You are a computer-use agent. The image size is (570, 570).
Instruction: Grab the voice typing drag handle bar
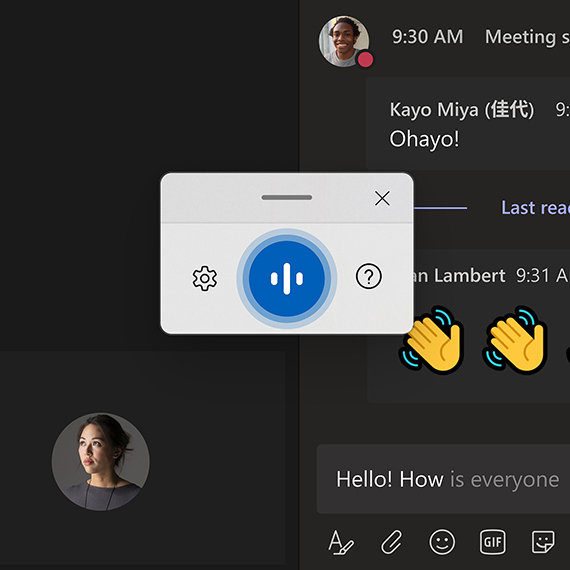(287, 197)
